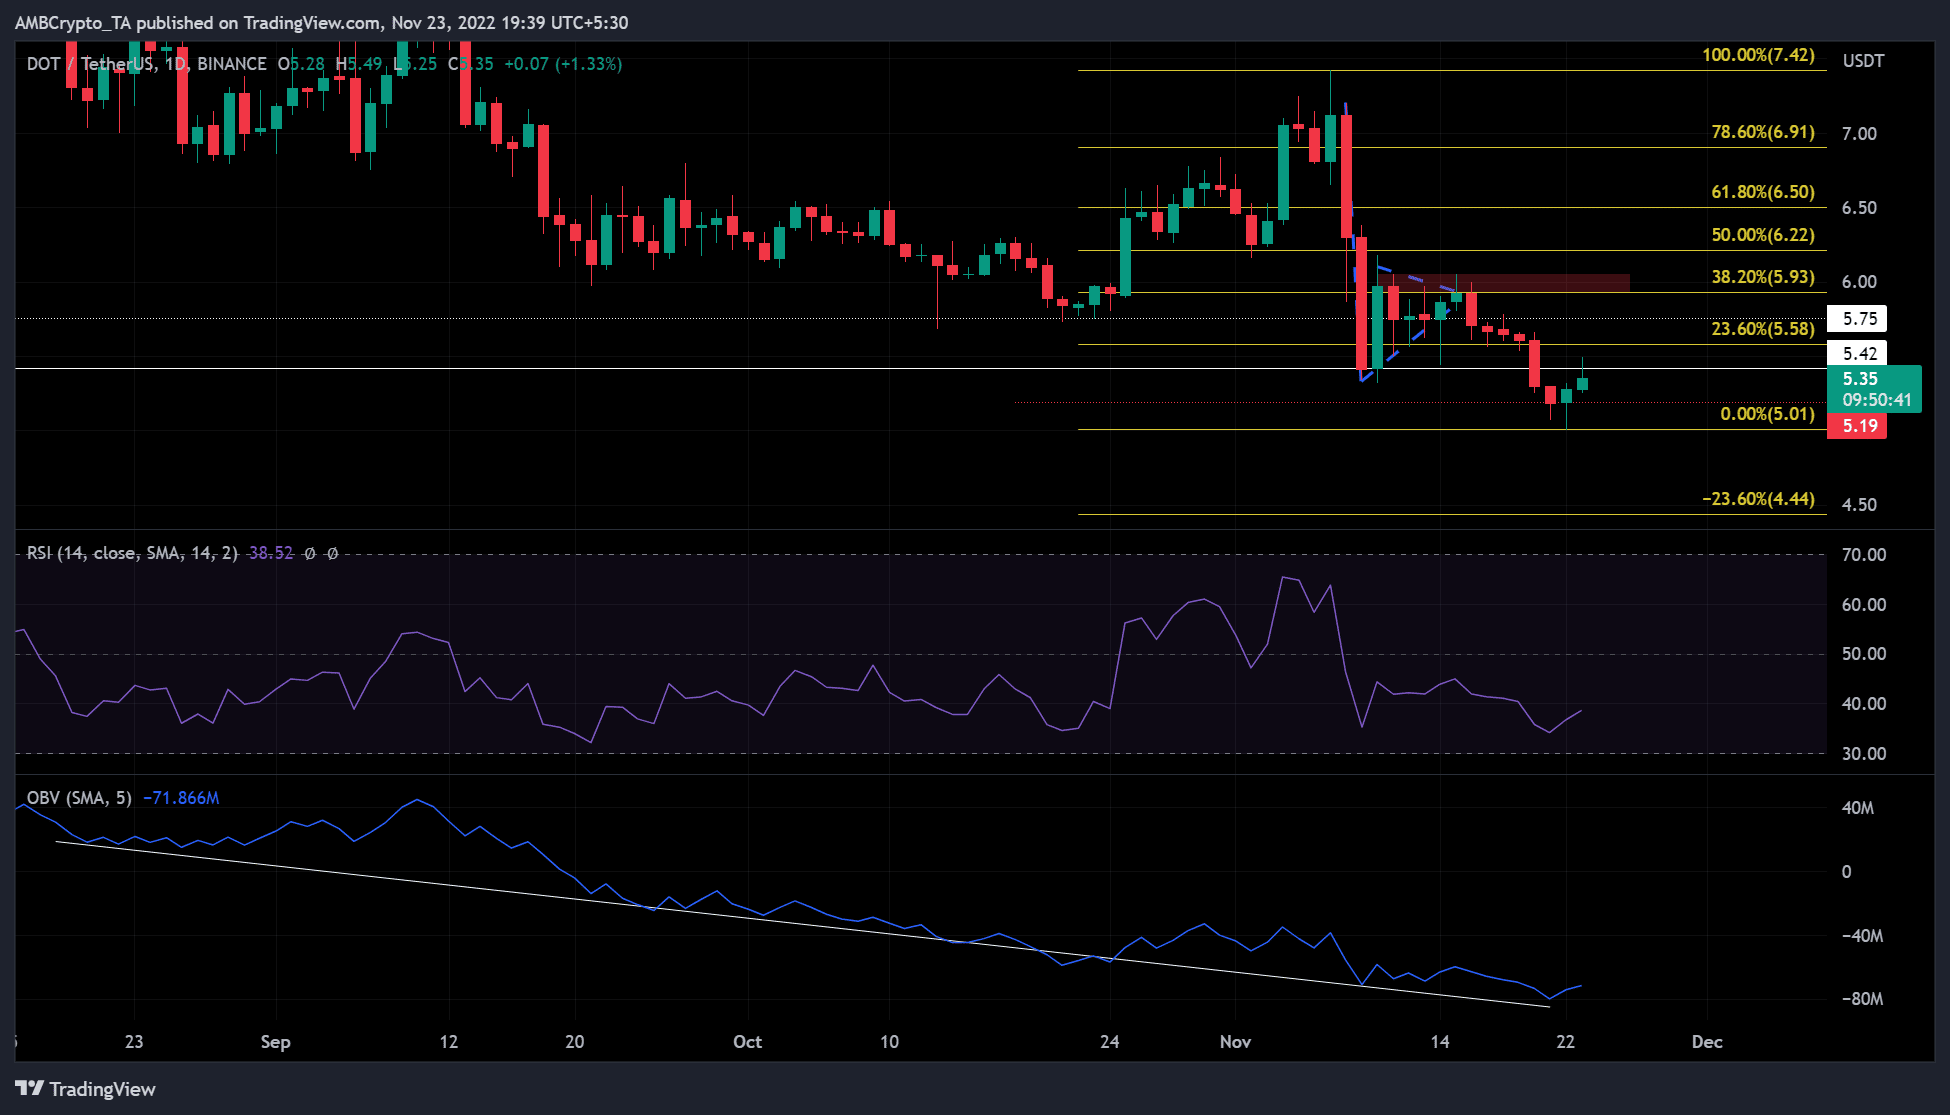The width and height of the screenshot is (1950, 1115).
Task: Click the 5.75 price label on axis
Action: click(x=1857, y=319)
